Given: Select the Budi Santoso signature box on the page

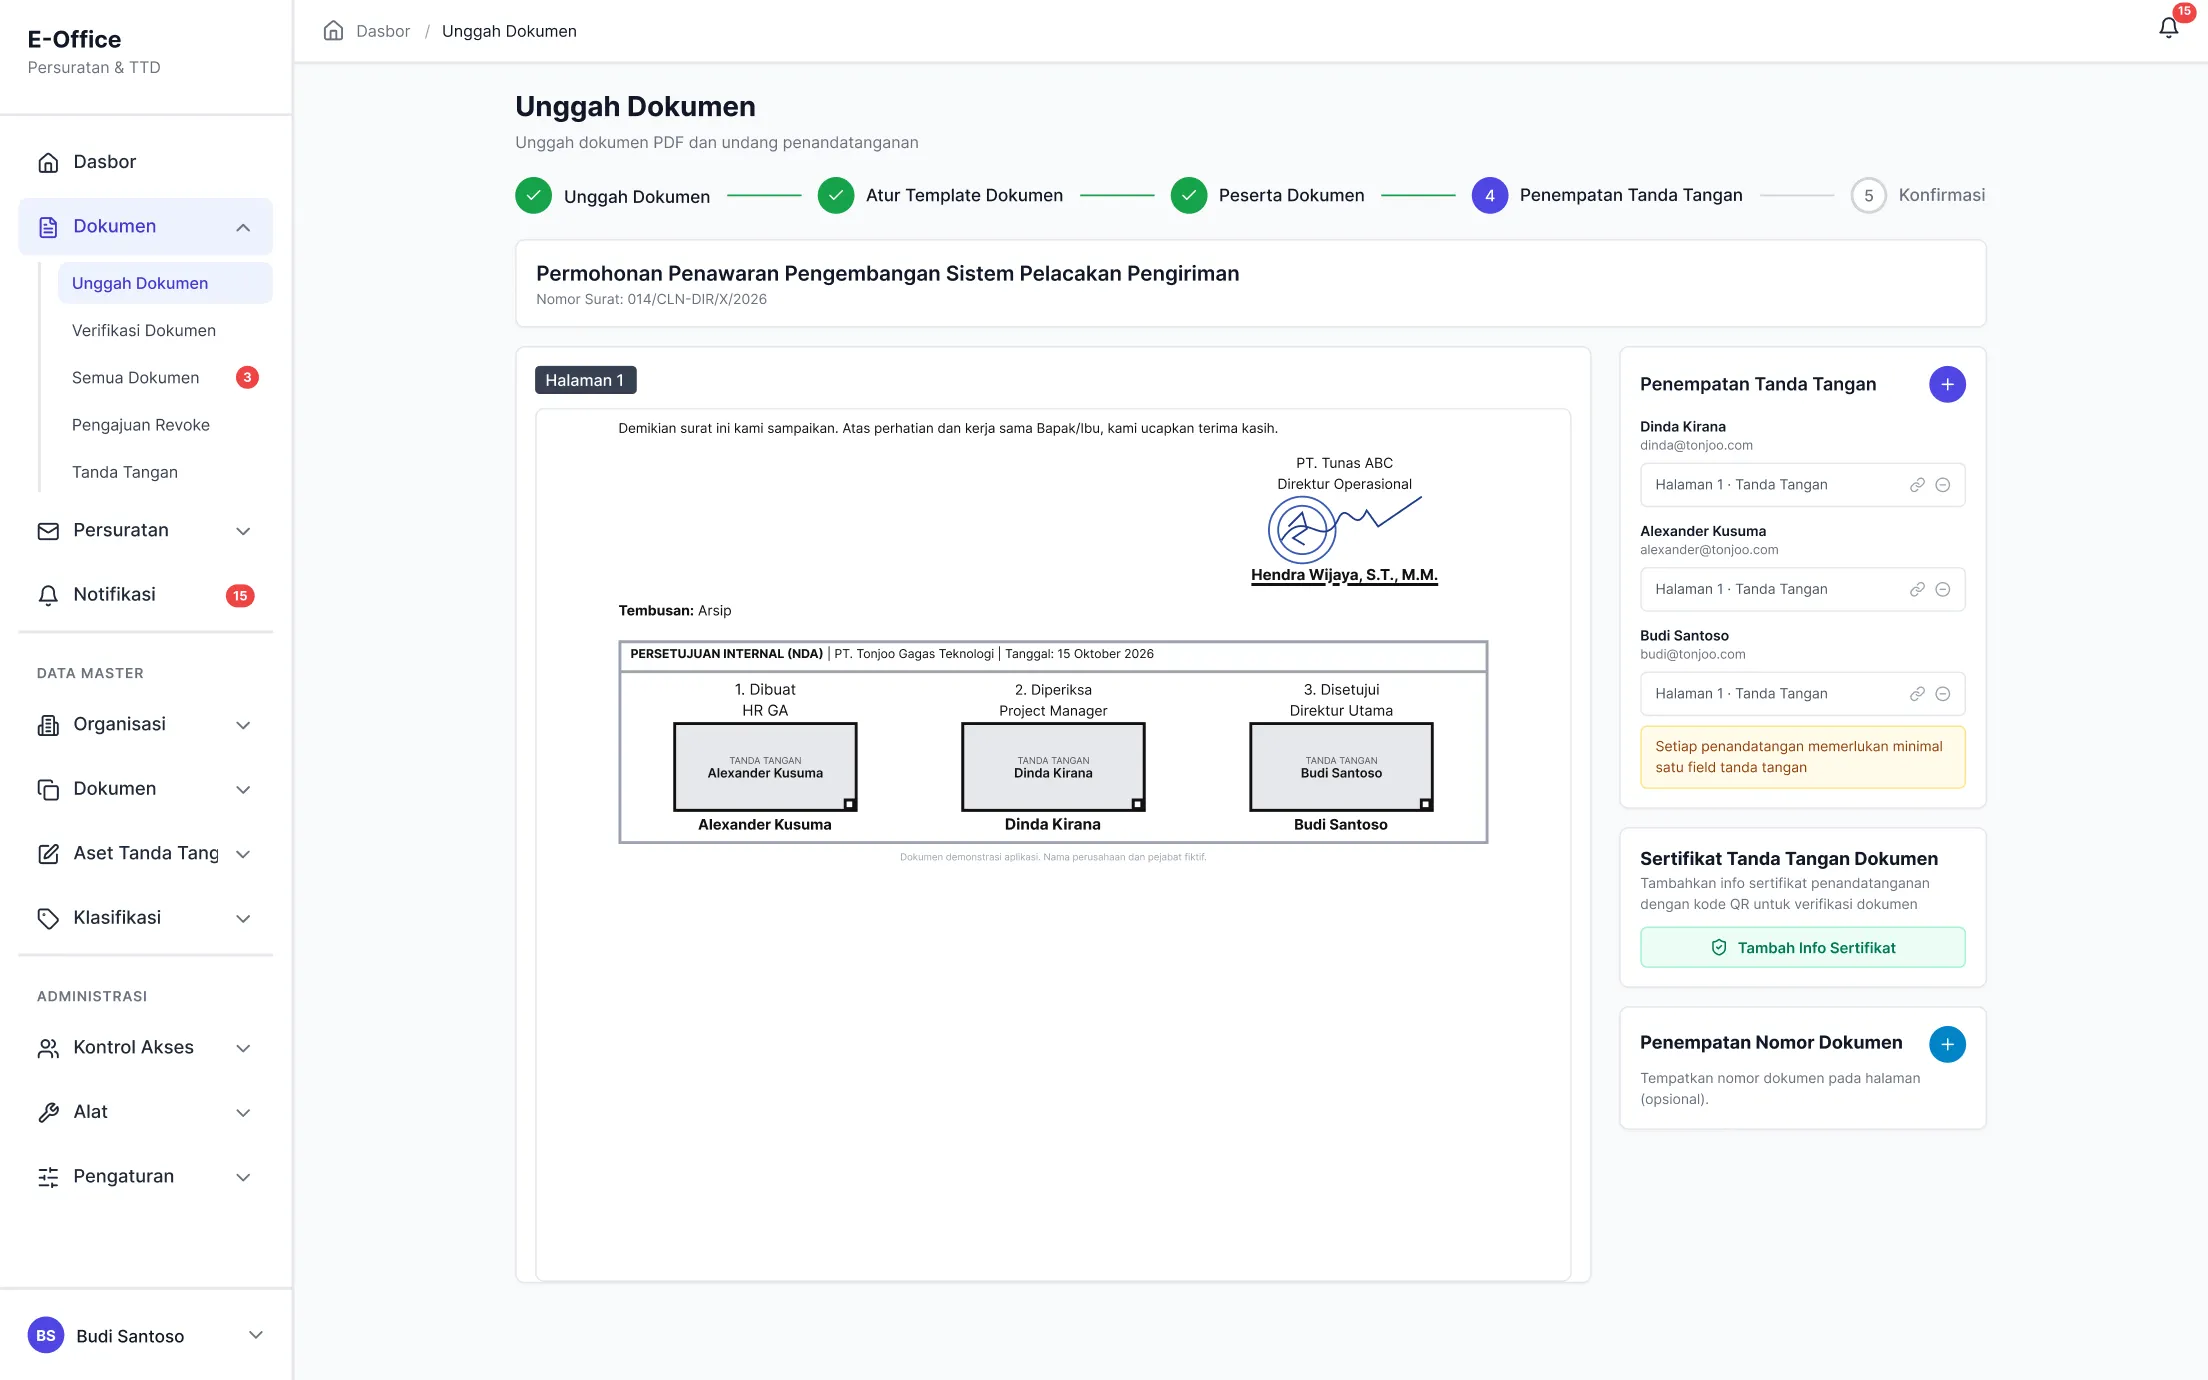Looking at the screenshot, I should (x=1341, y=767).
